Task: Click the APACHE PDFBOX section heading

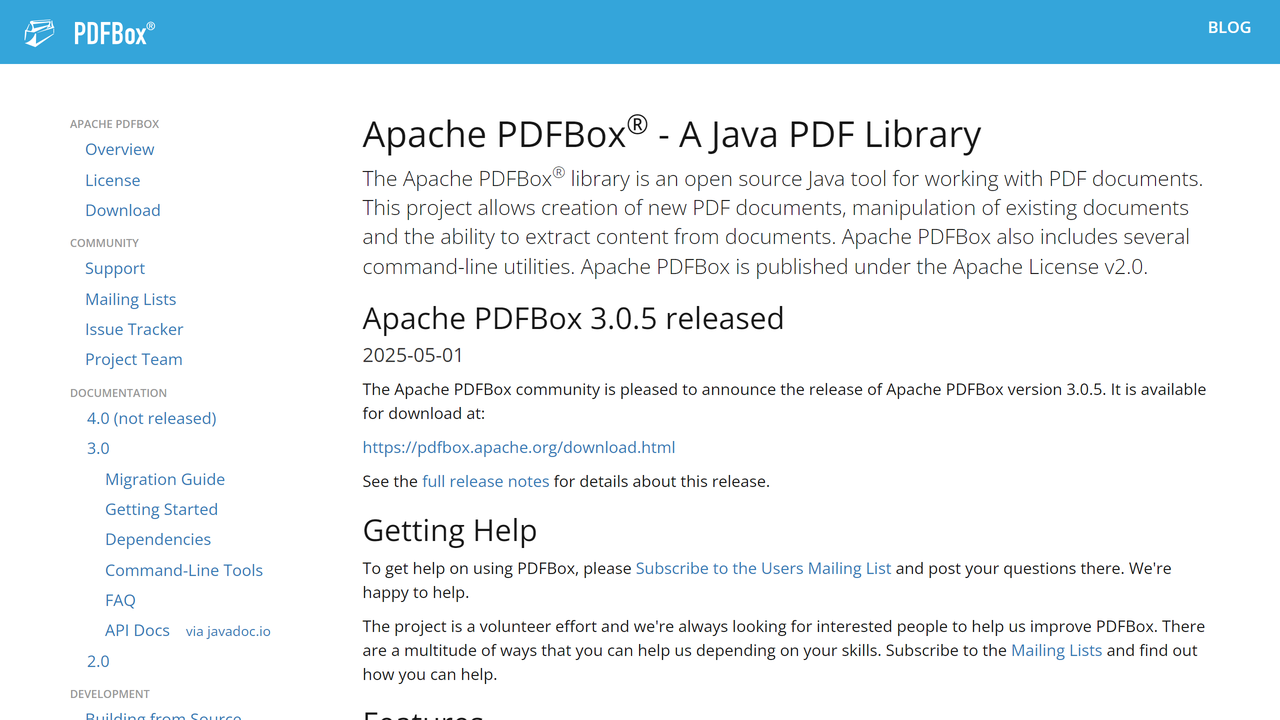Action: click(x=114, y=124)
